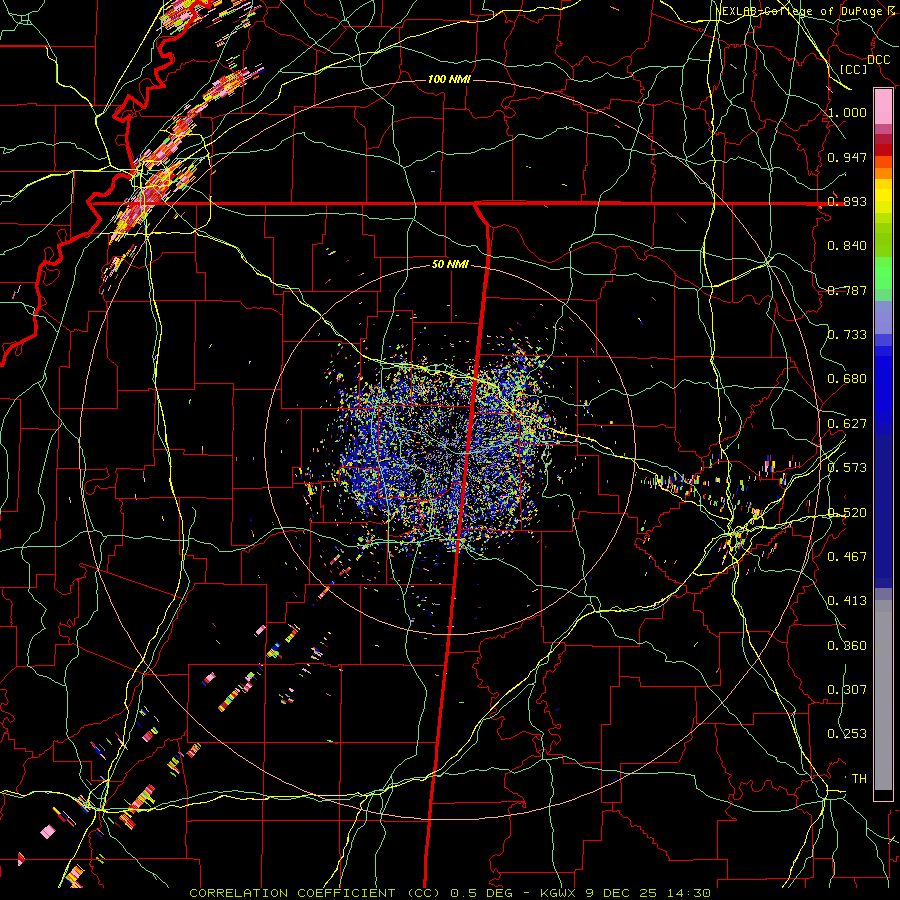
Task: Select the 0.893 legend value
Action: coord(847,201)
